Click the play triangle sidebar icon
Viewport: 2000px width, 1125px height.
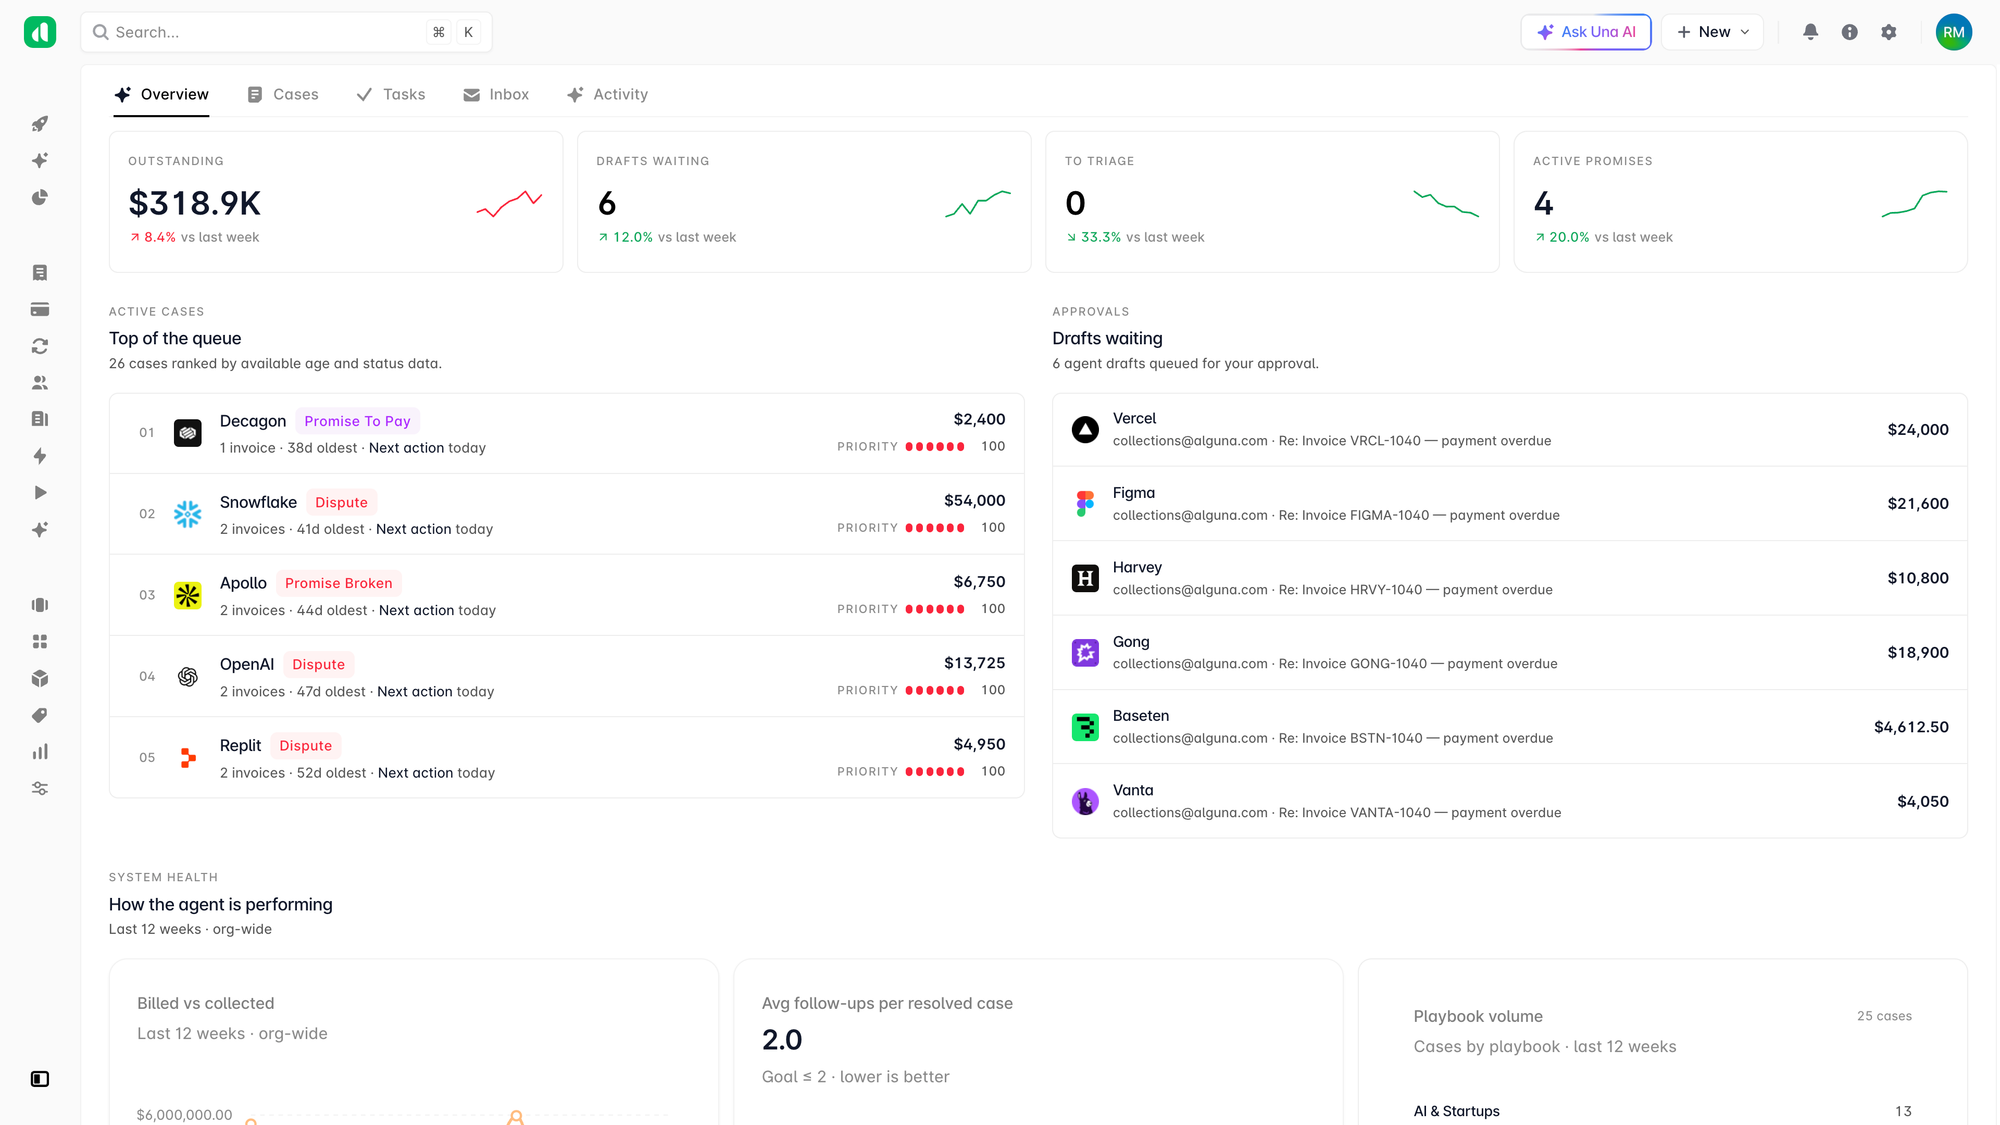(40, 493)
